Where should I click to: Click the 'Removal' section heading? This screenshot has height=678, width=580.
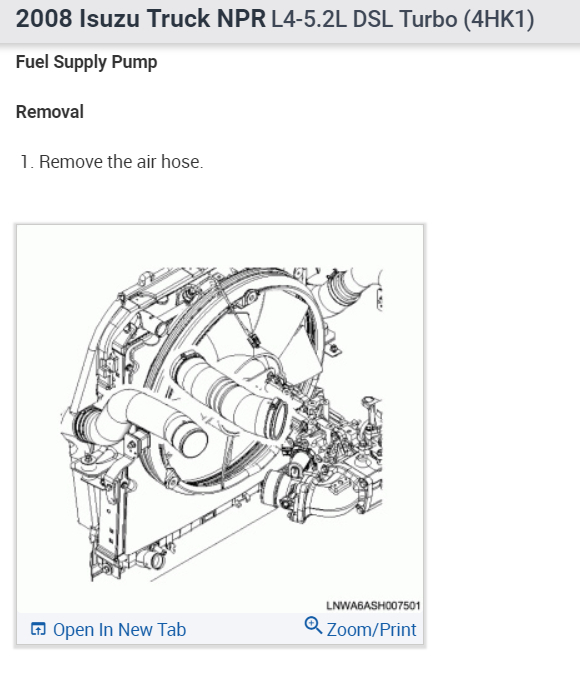click(50, 112)
